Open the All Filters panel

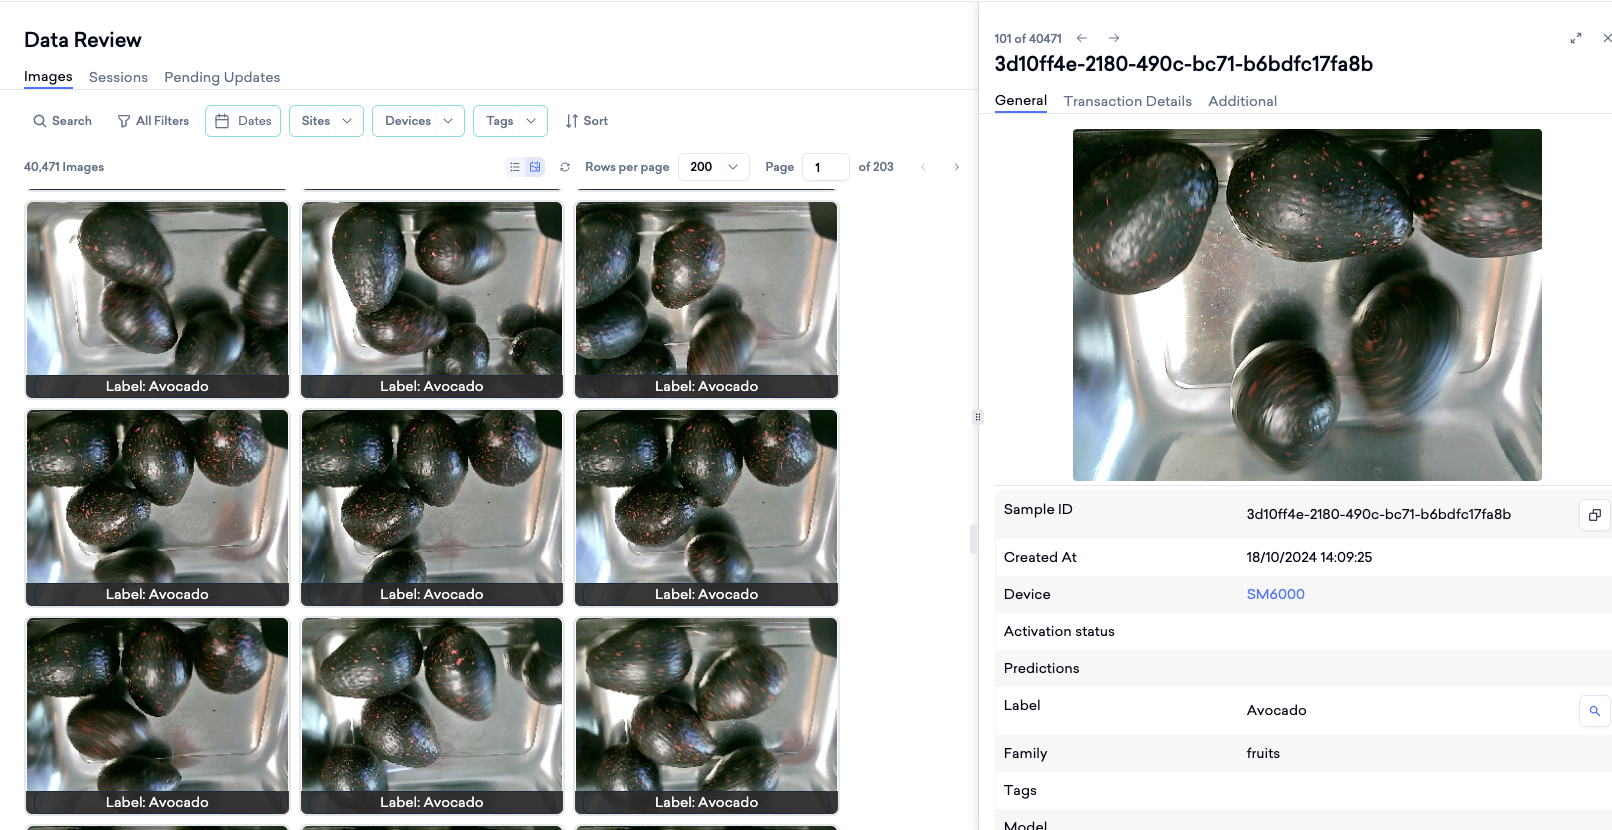point(153,121)
